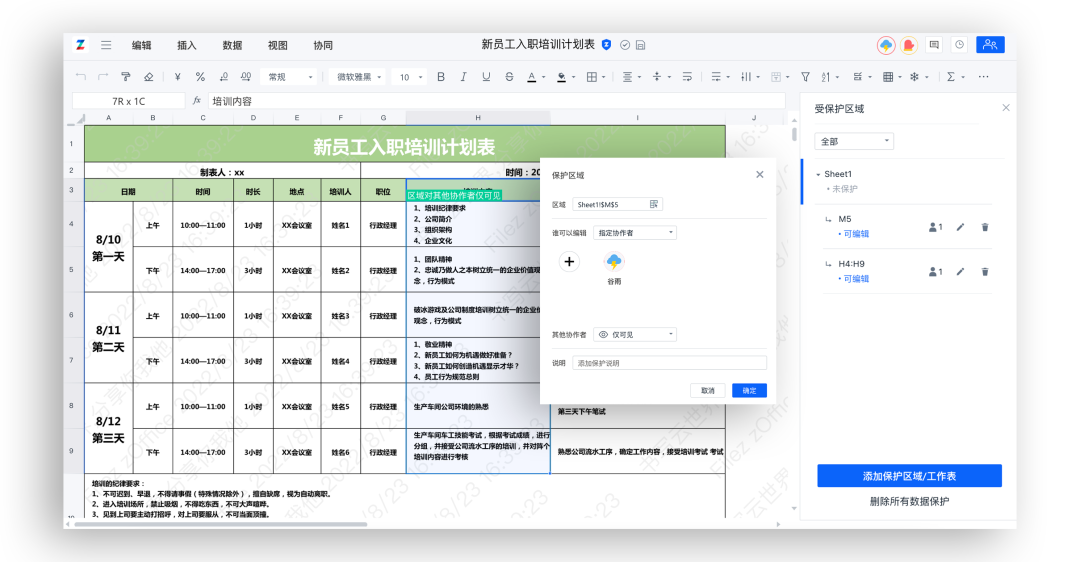Click the 添加保护说明 description field
Screen dimensions: 1080x562
pyautogui.click(x=669, y=363)
